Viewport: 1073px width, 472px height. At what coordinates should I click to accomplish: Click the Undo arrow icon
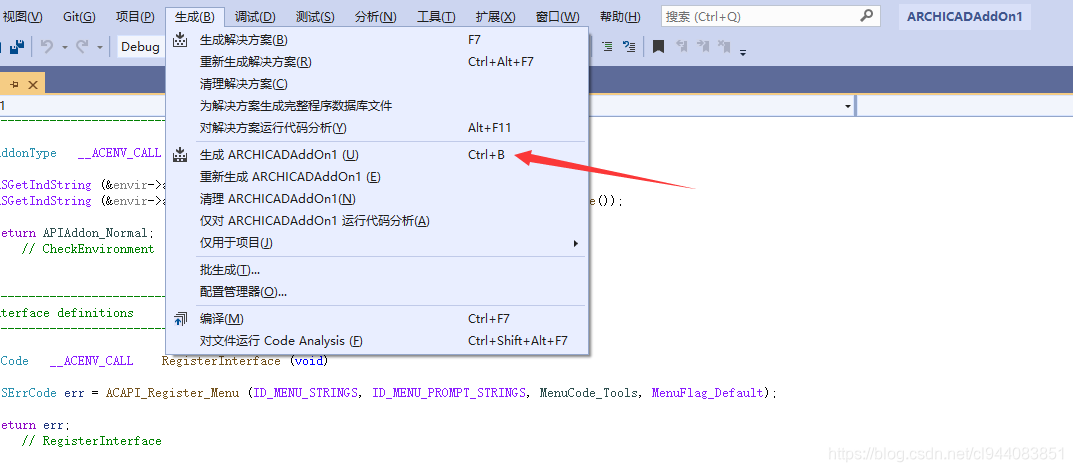[x=47, y=47]
